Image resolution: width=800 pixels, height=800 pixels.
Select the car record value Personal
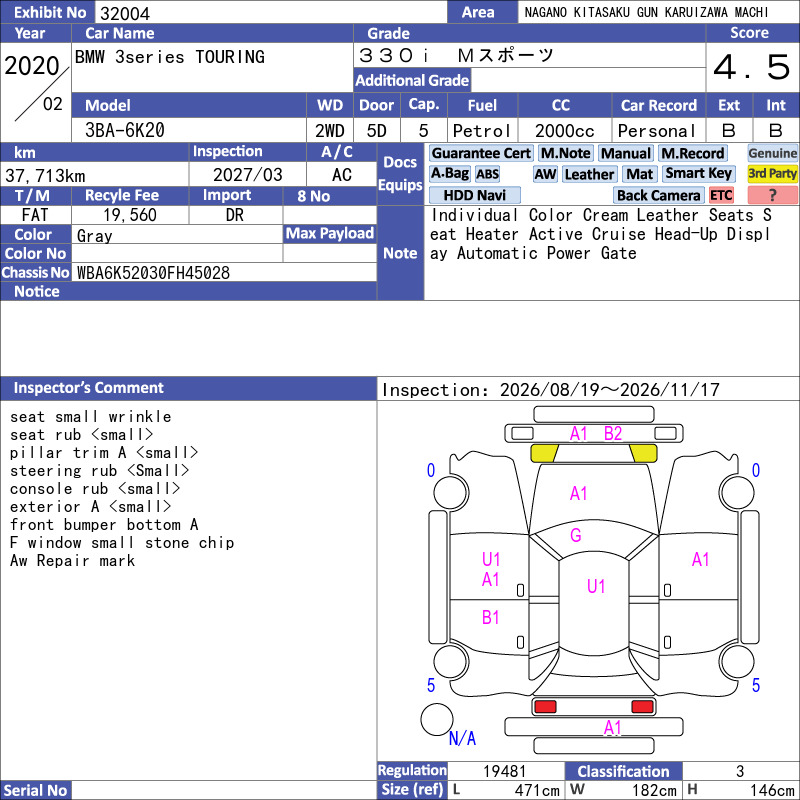(657, 131)
